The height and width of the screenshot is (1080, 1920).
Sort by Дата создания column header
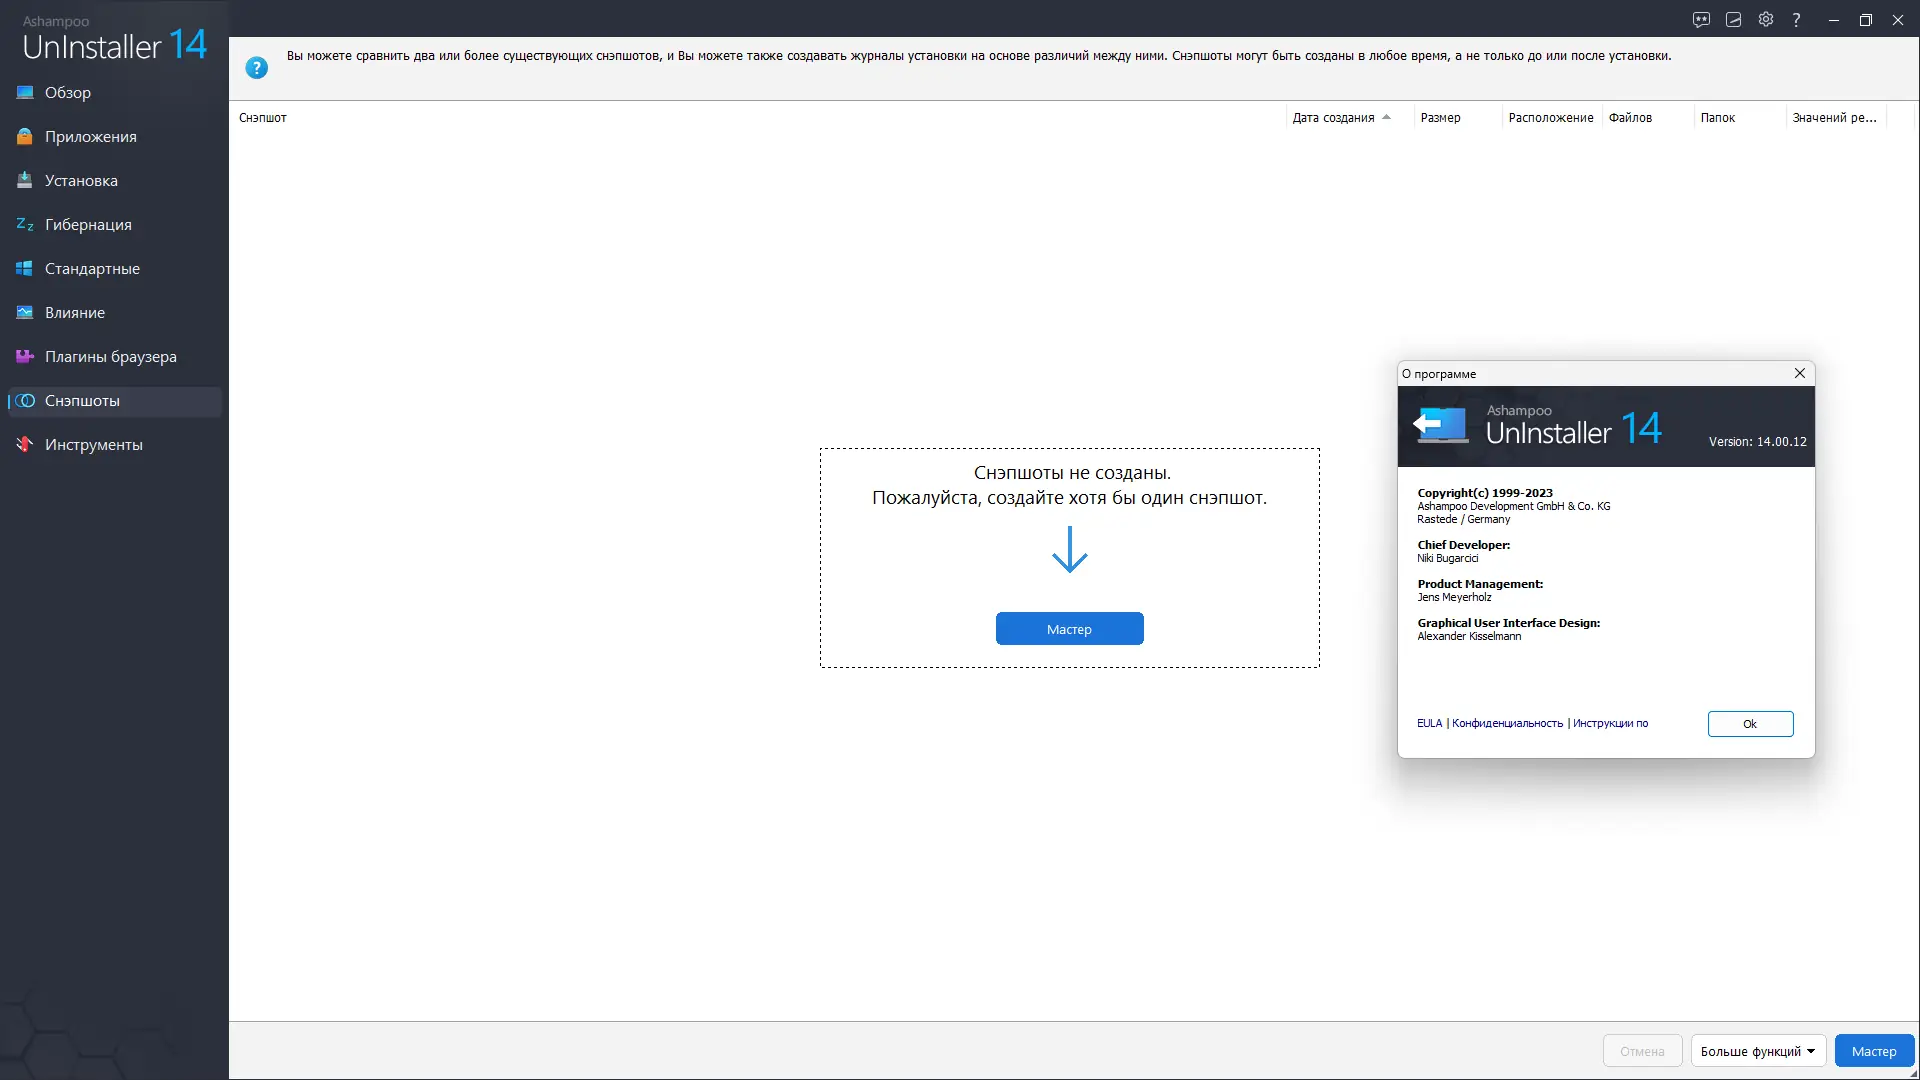click(x=1333, y=118)
